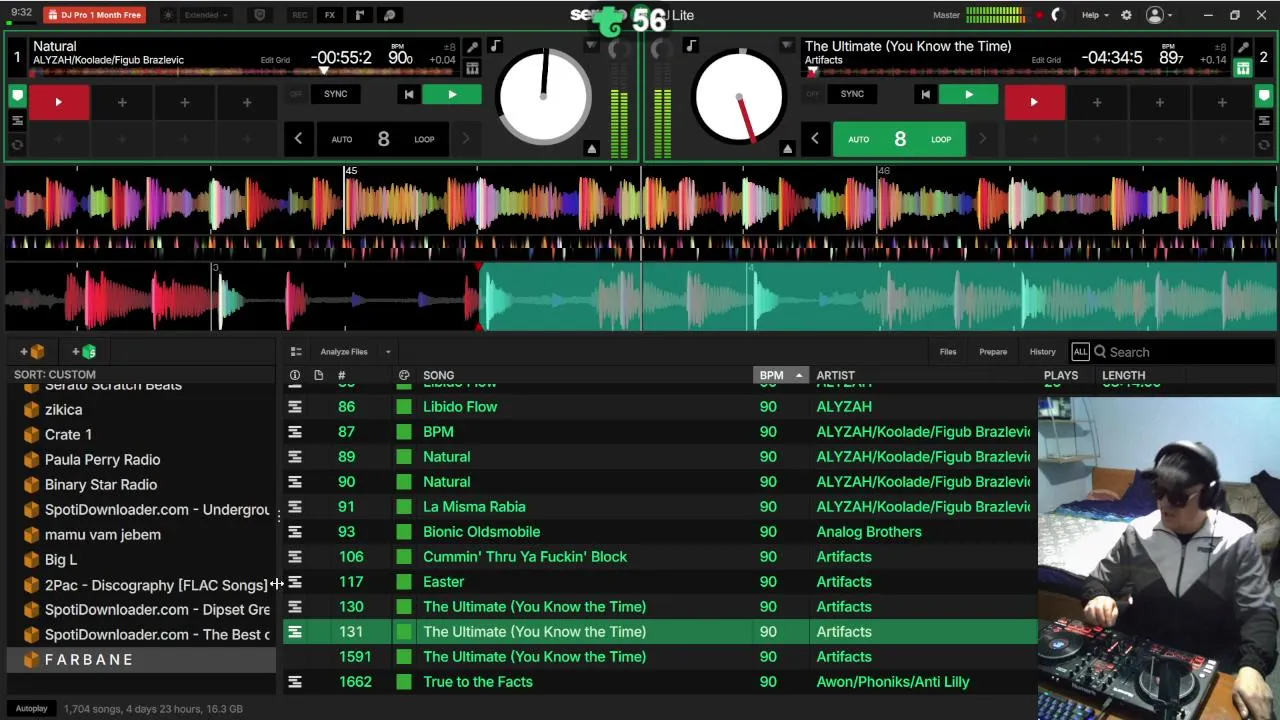Image resolution: width=1280 pixels, height=720 pixels.
Task: Open deck 1 dropdown arrow near platter
Action: tap(591, 46)
